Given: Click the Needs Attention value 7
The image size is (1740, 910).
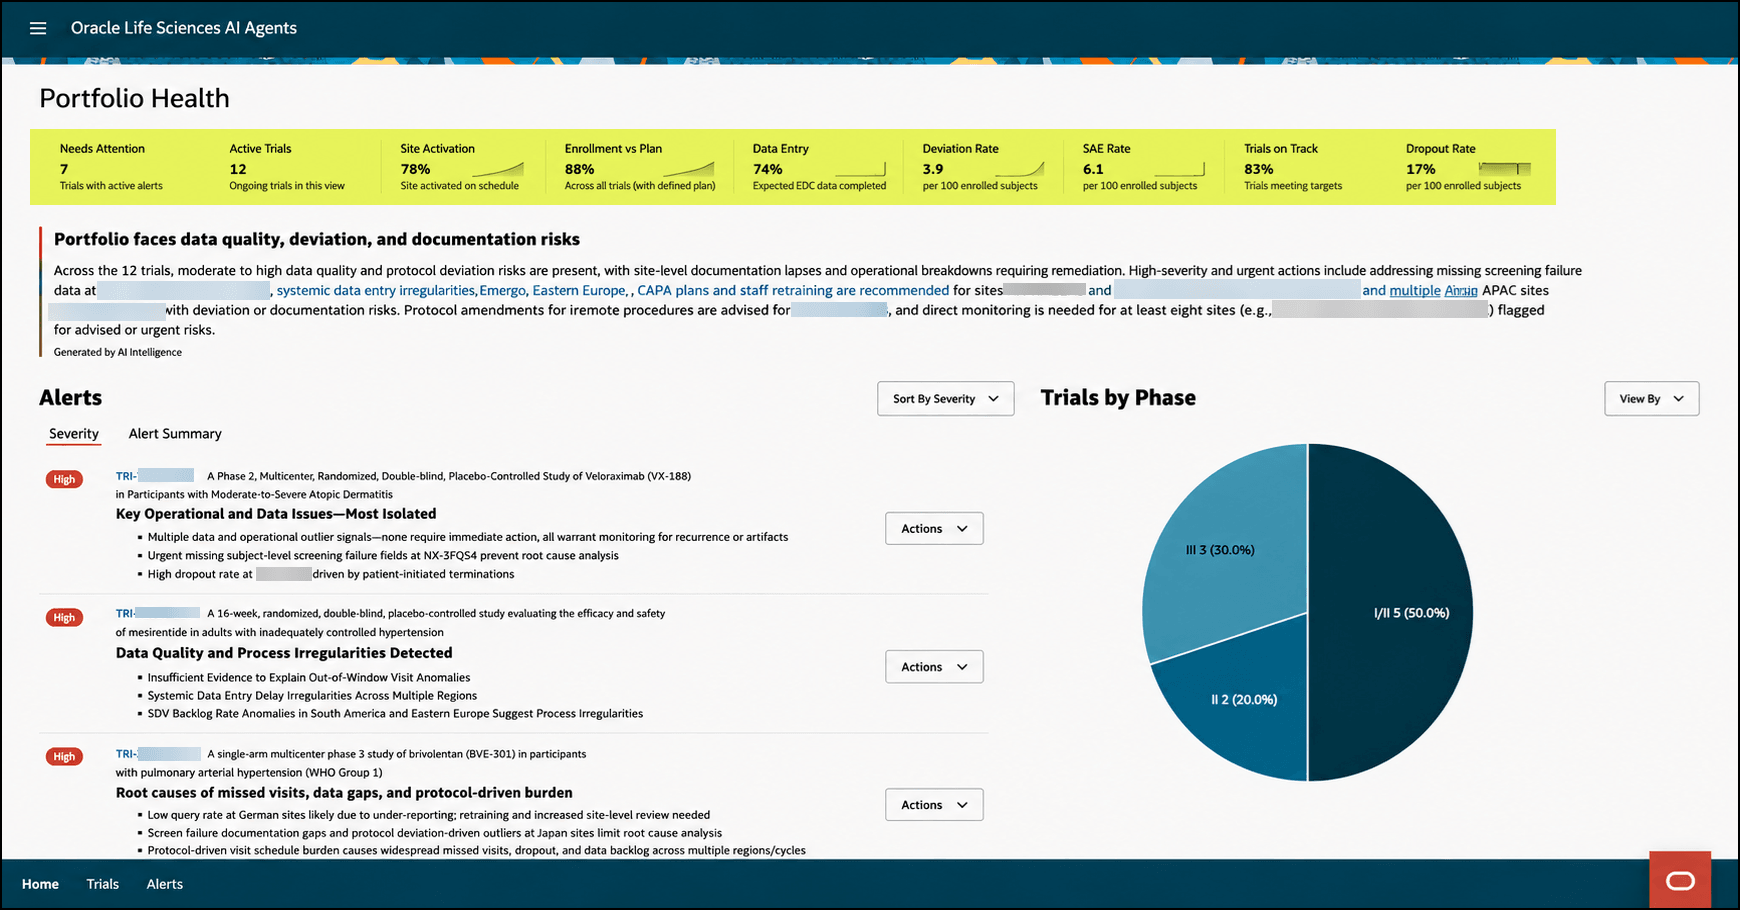Looking at the screenshot, I should tap(64, 169).
